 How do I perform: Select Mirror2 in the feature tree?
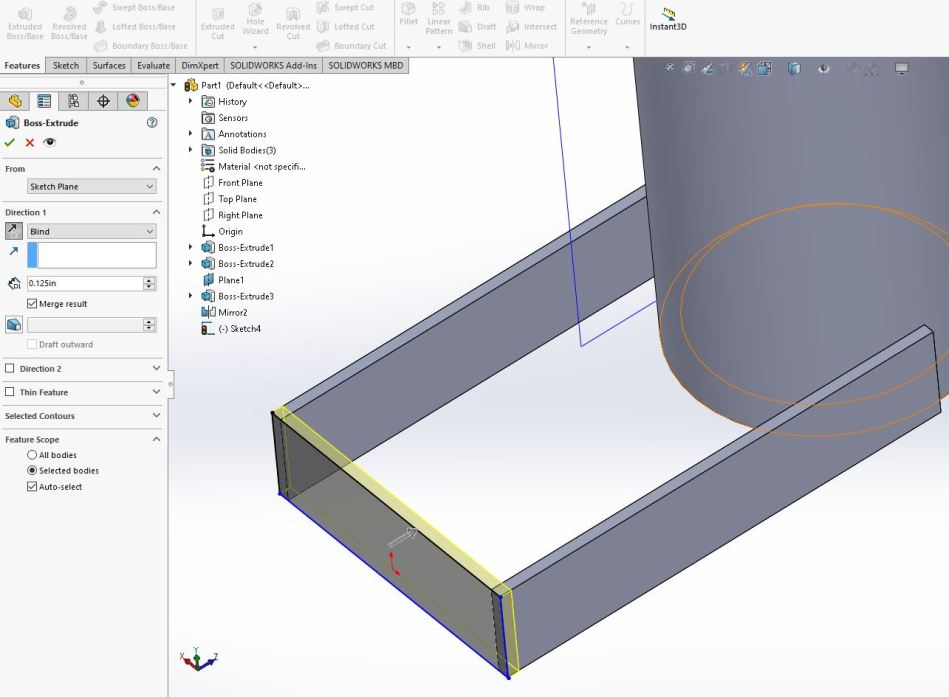tap(232, 312)
